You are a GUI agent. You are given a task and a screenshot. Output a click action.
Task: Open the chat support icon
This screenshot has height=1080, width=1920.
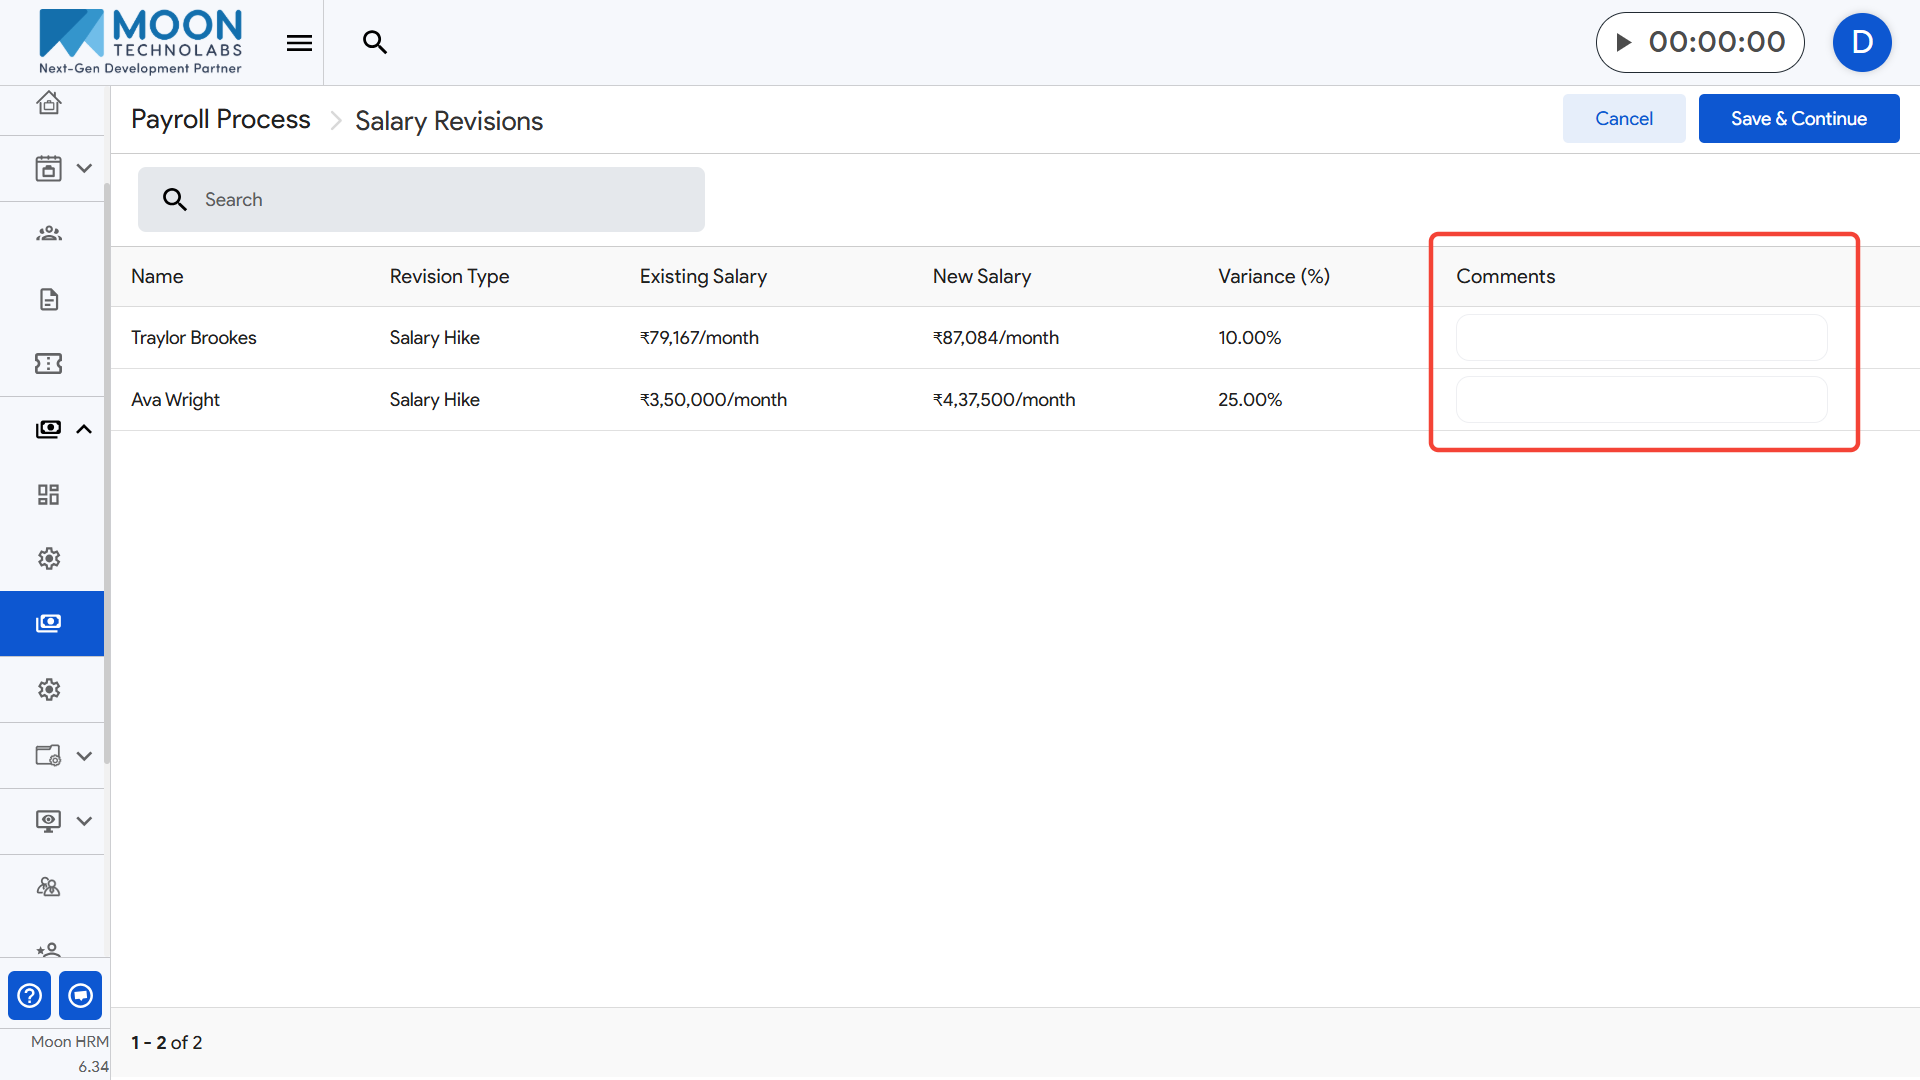[81, 996]
